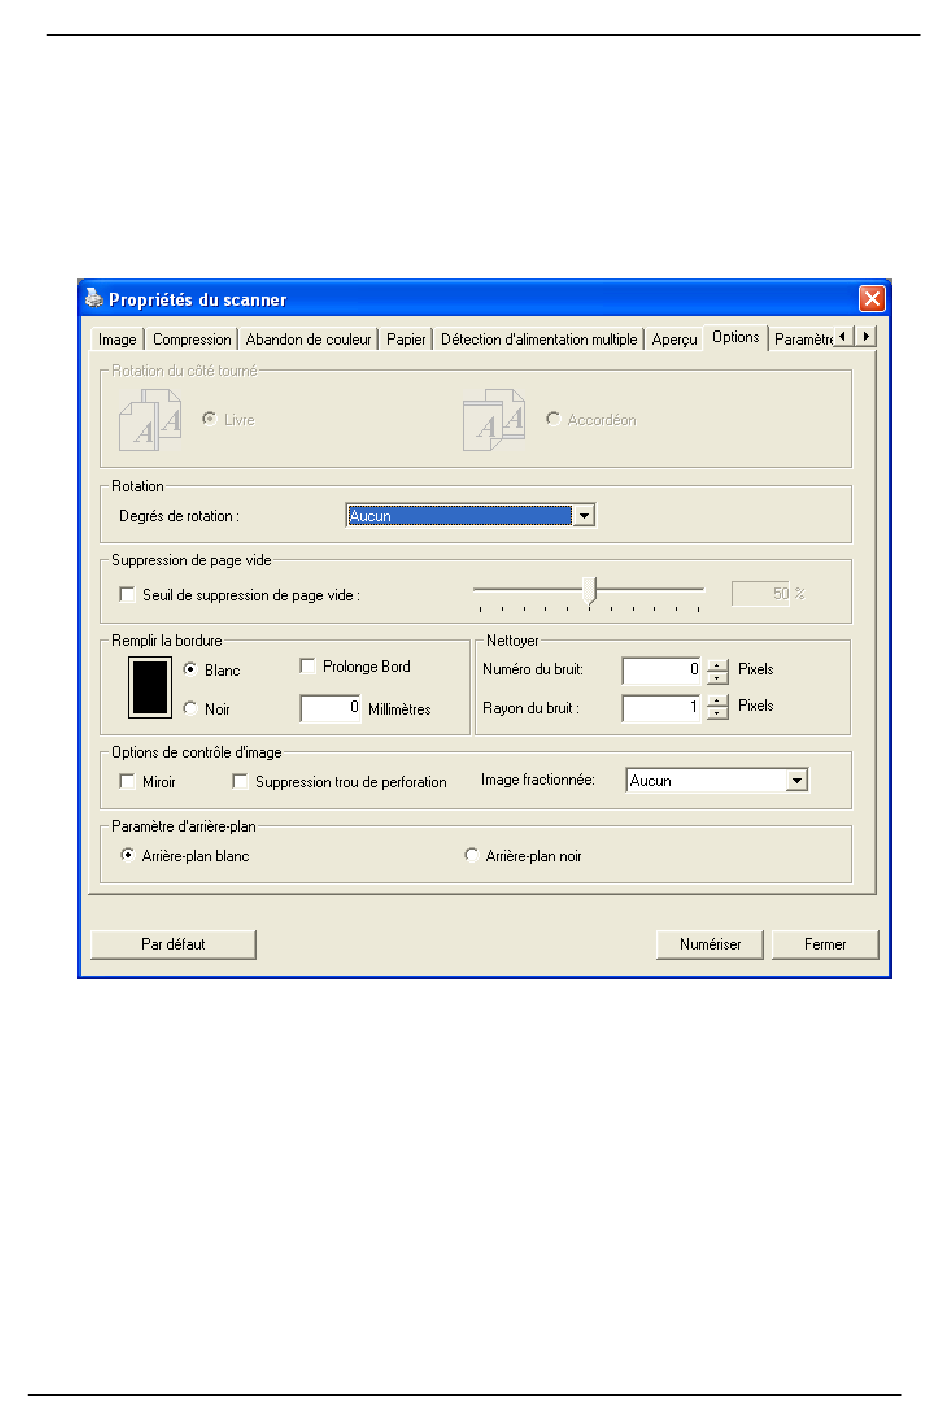This screenshot has height=1422, width=950.
Task: Enable the Miroir checkbox
Action: (127, 781)
